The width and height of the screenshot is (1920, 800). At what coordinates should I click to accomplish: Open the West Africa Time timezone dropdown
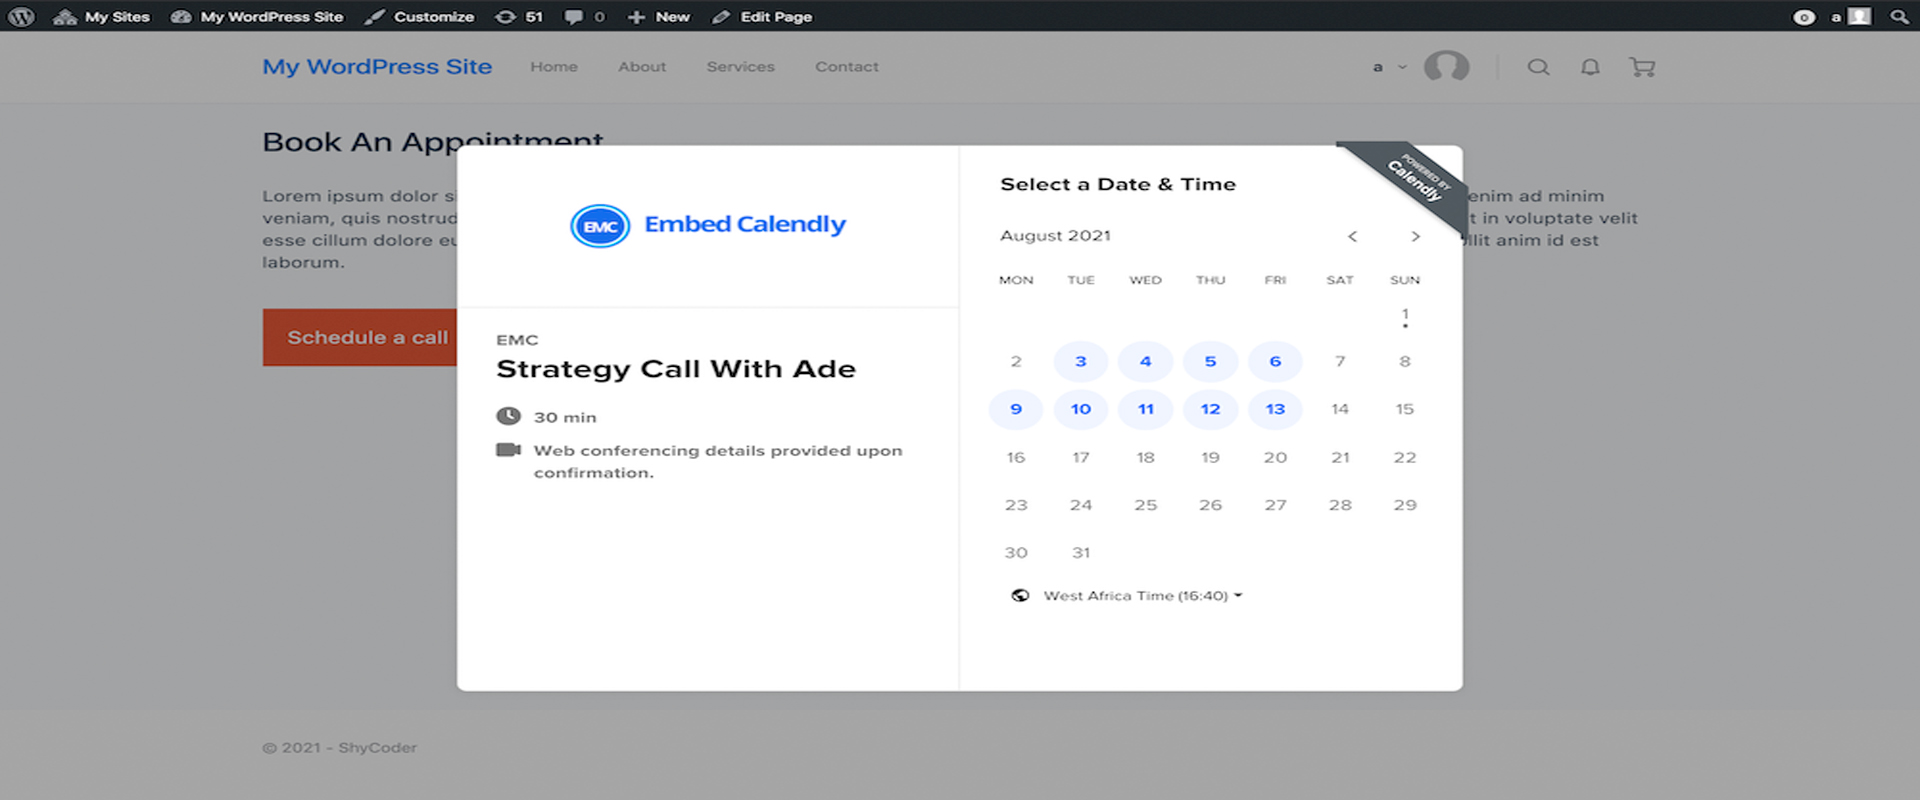[x=1143, y=595]
